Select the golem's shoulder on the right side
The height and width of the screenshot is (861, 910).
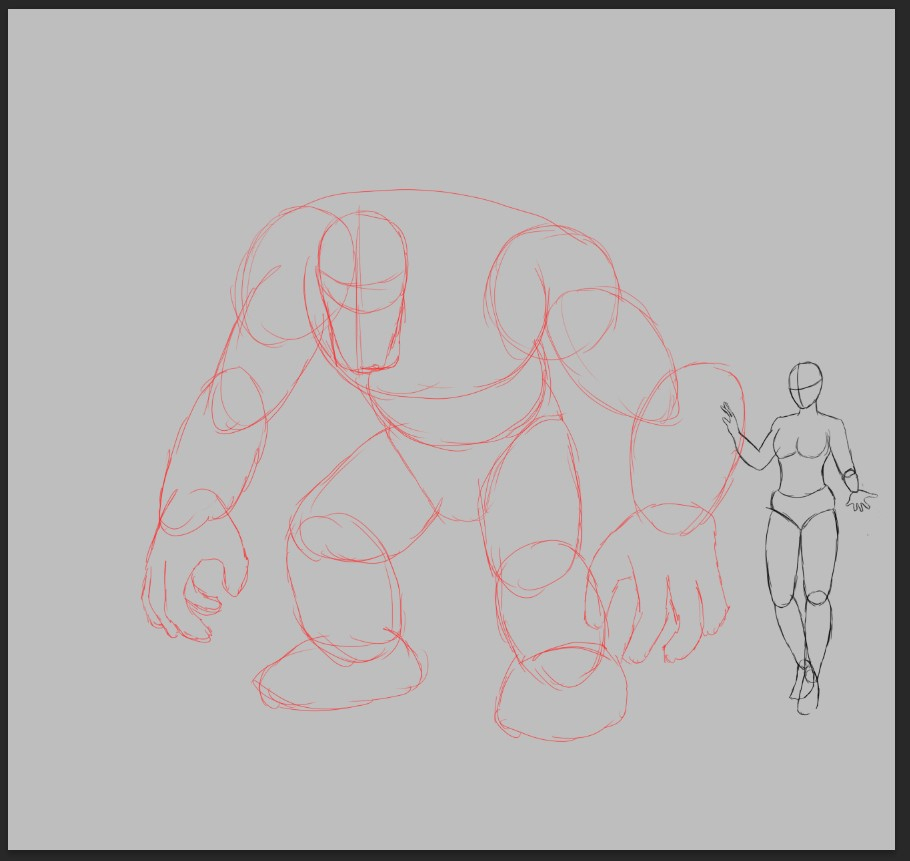[552, 290]
